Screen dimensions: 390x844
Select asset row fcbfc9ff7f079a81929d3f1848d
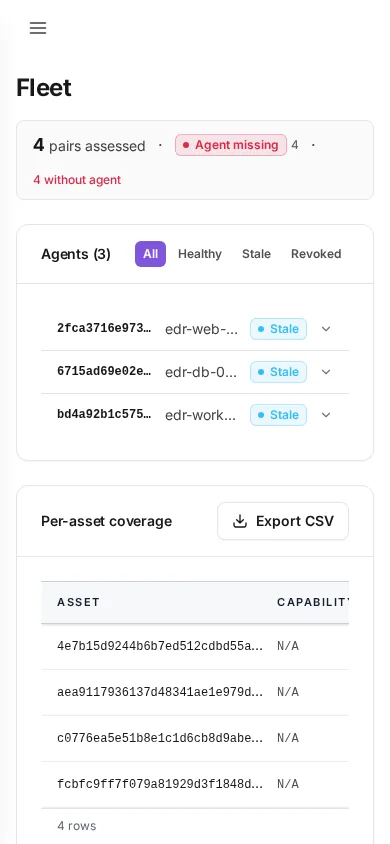[195, 784]
